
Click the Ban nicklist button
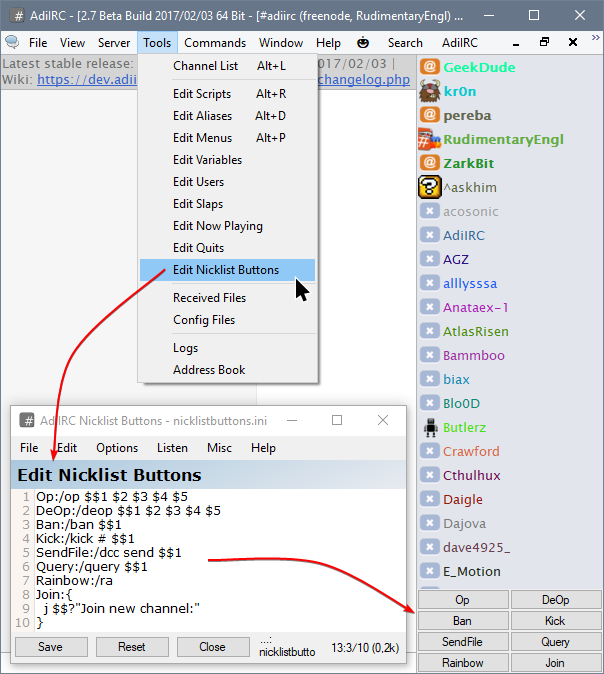(x=463, y=621)
